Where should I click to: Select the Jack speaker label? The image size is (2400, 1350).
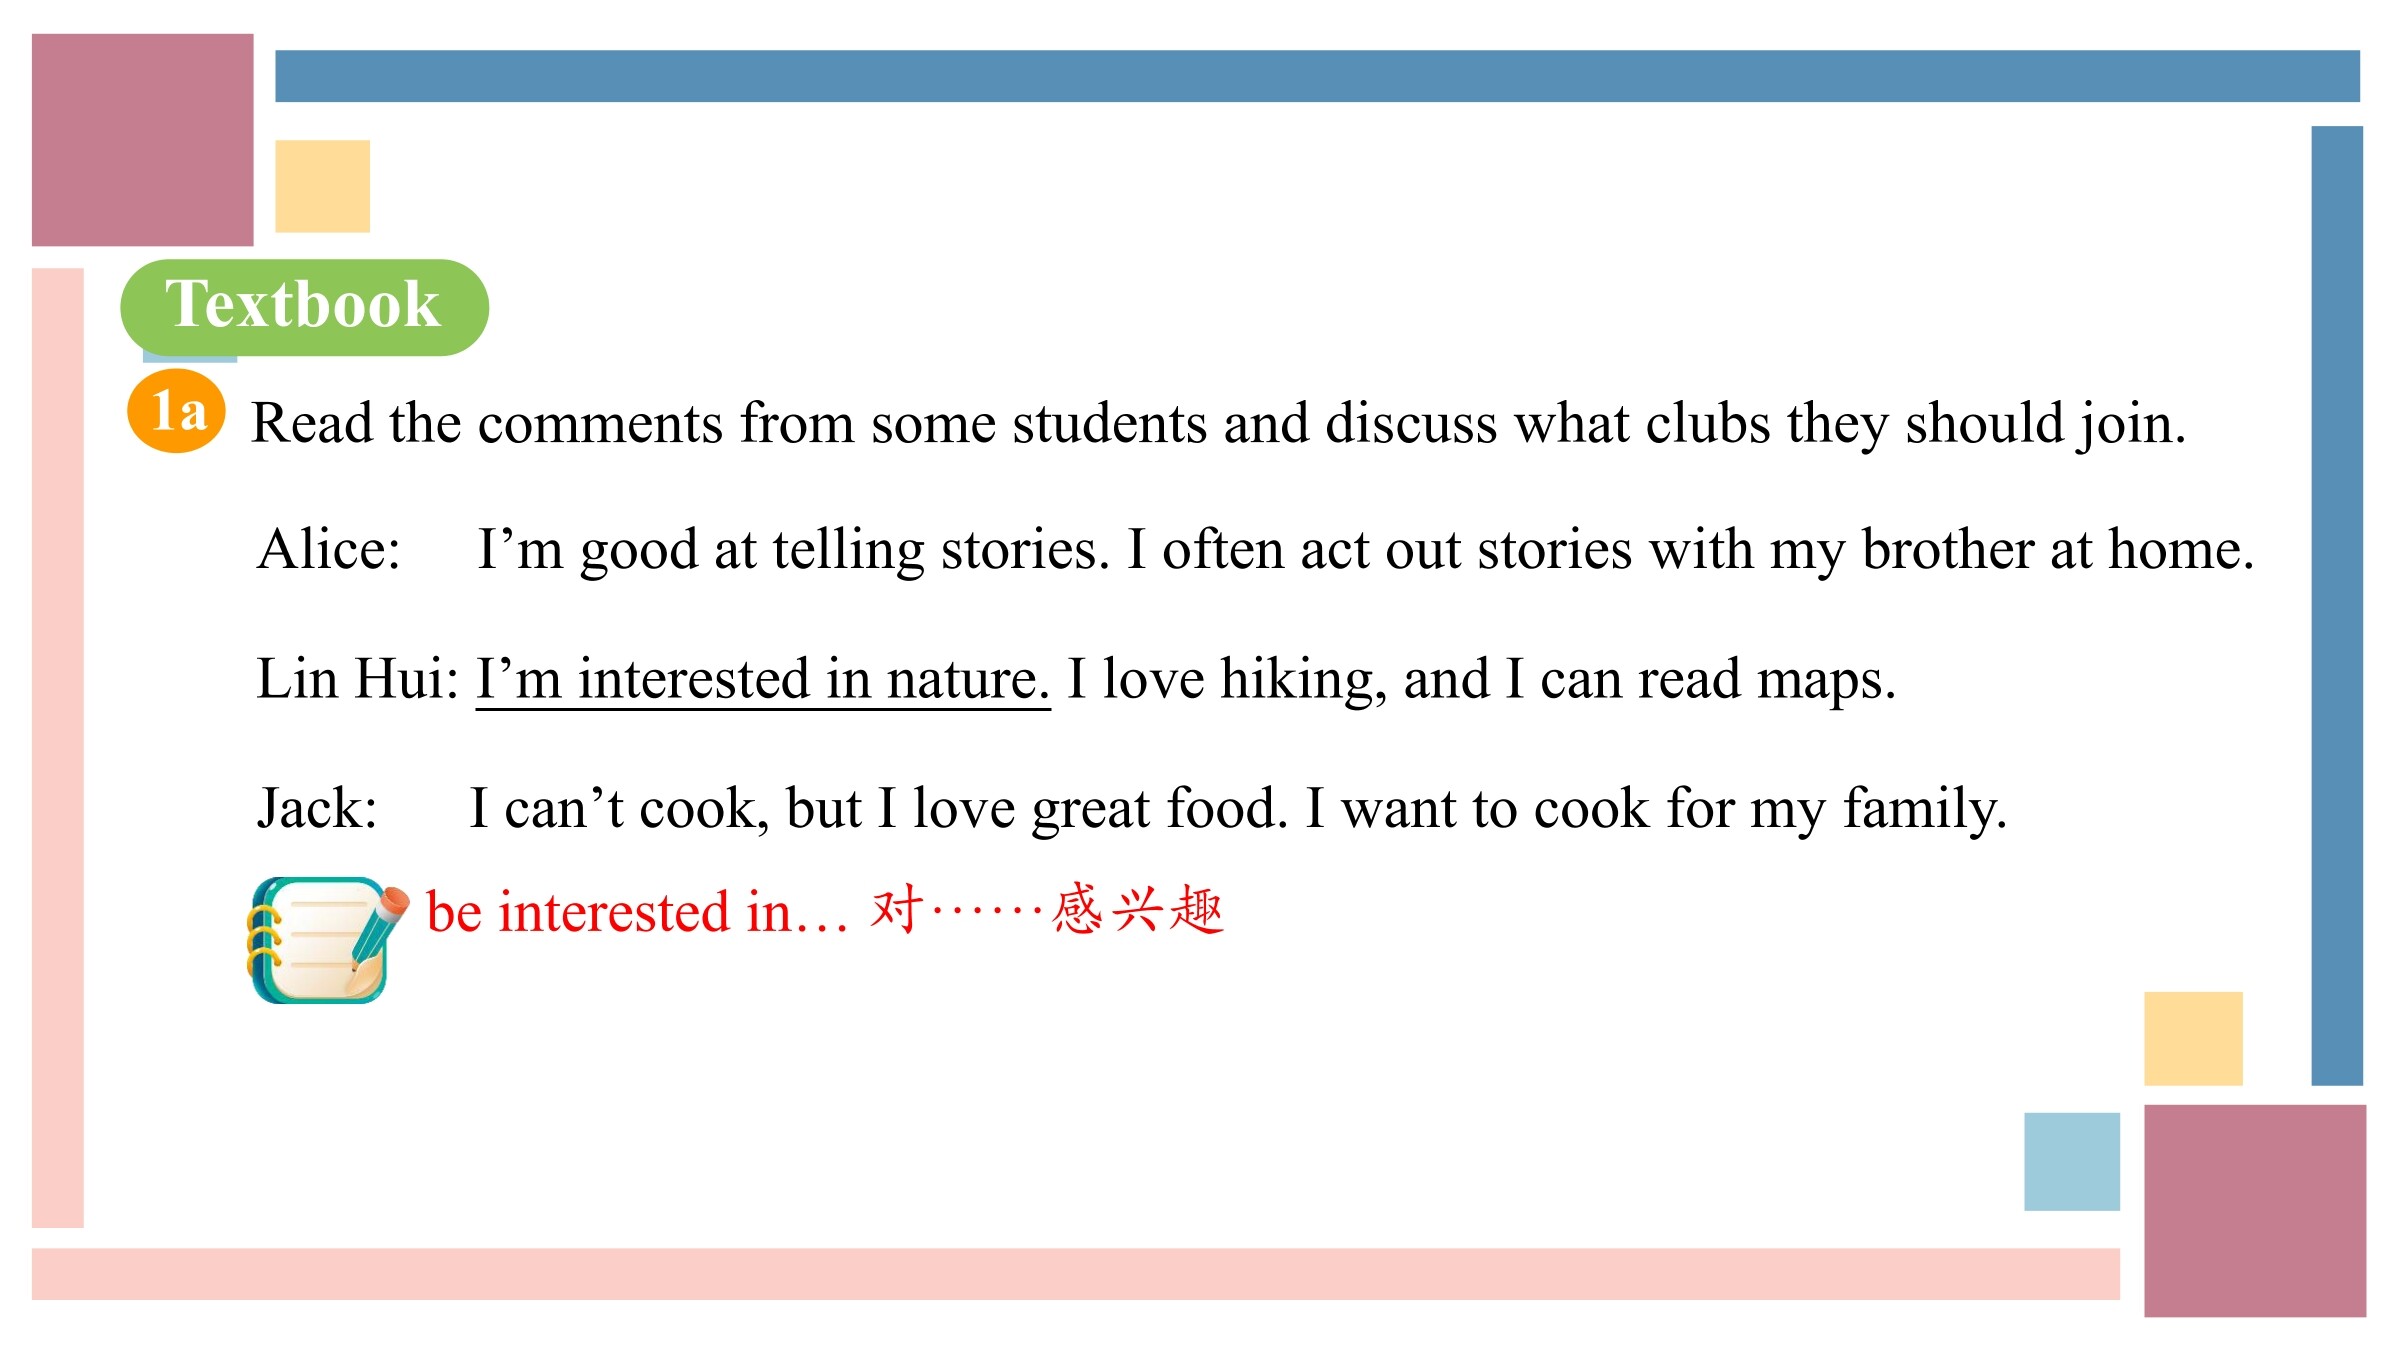[x=317, y=808]
